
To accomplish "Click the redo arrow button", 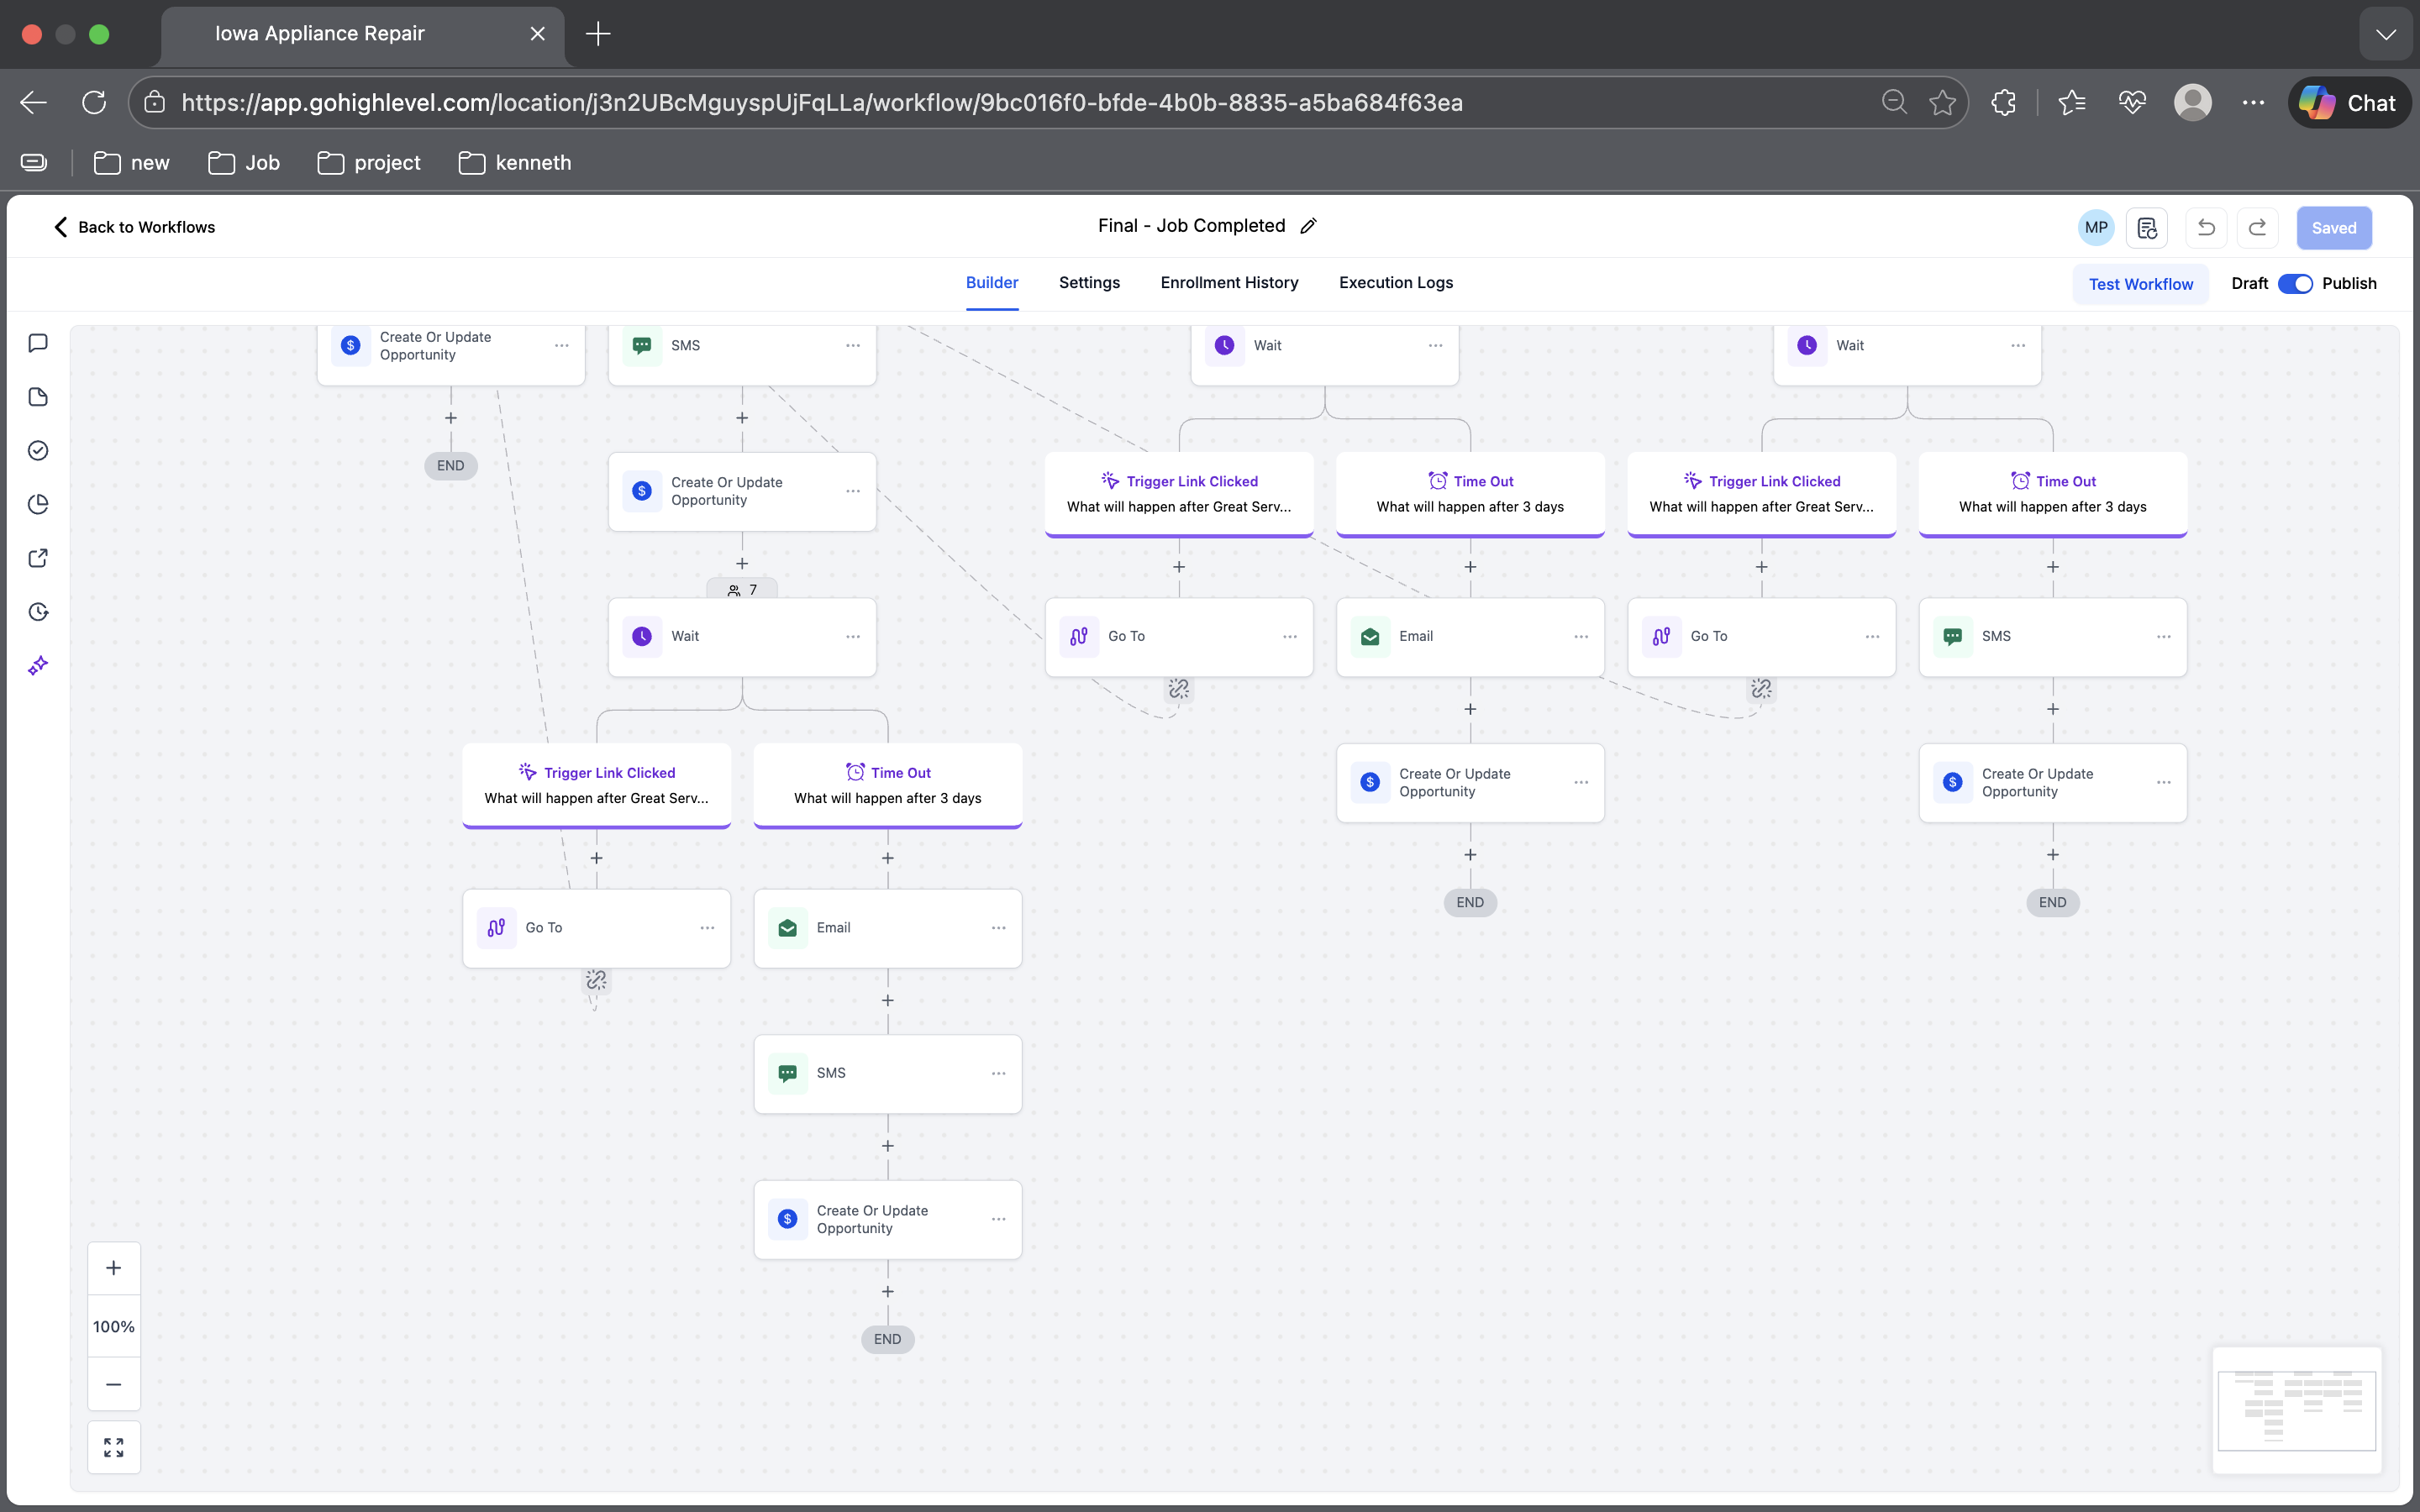I will pyautogui.click(x=2257, y=228).
